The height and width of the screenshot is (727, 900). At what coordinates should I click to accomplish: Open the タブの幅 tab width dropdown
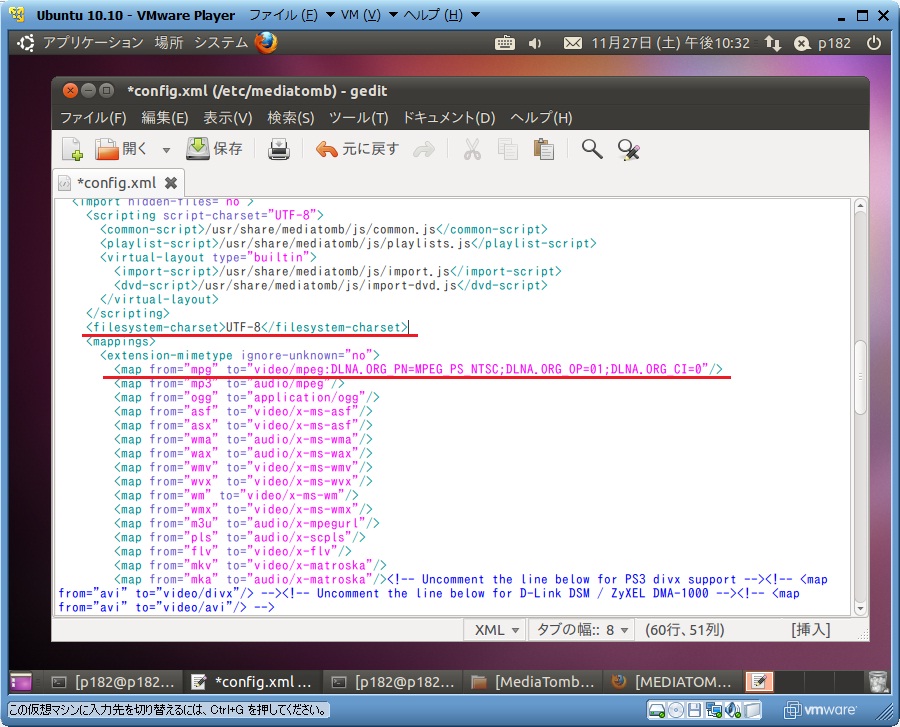[582, 630]
